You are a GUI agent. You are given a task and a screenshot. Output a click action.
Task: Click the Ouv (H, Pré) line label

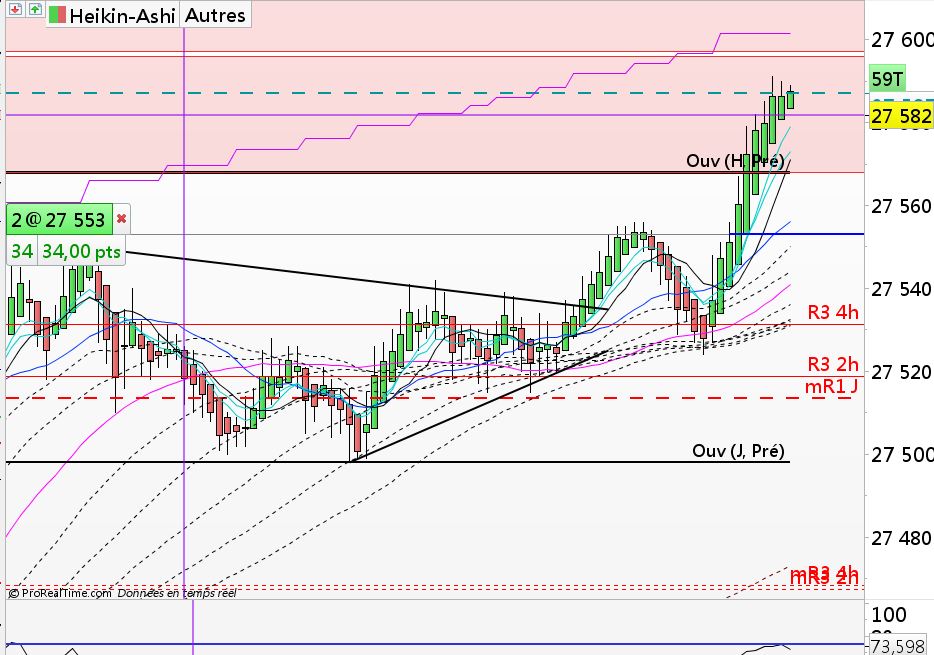tap(735, 161)
